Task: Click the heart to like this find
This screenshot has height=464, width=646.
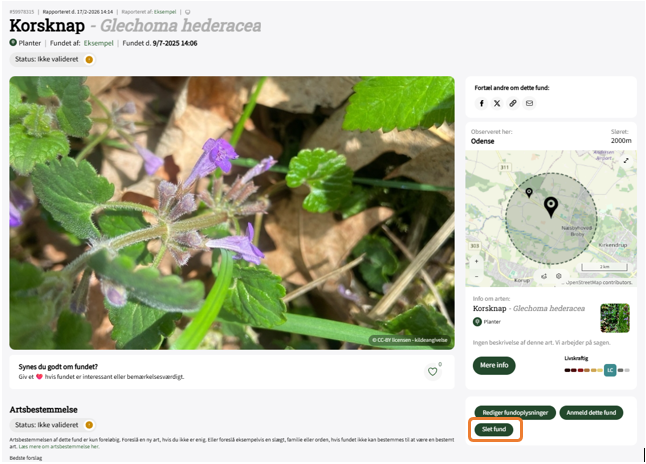Action: click(433, 372)
